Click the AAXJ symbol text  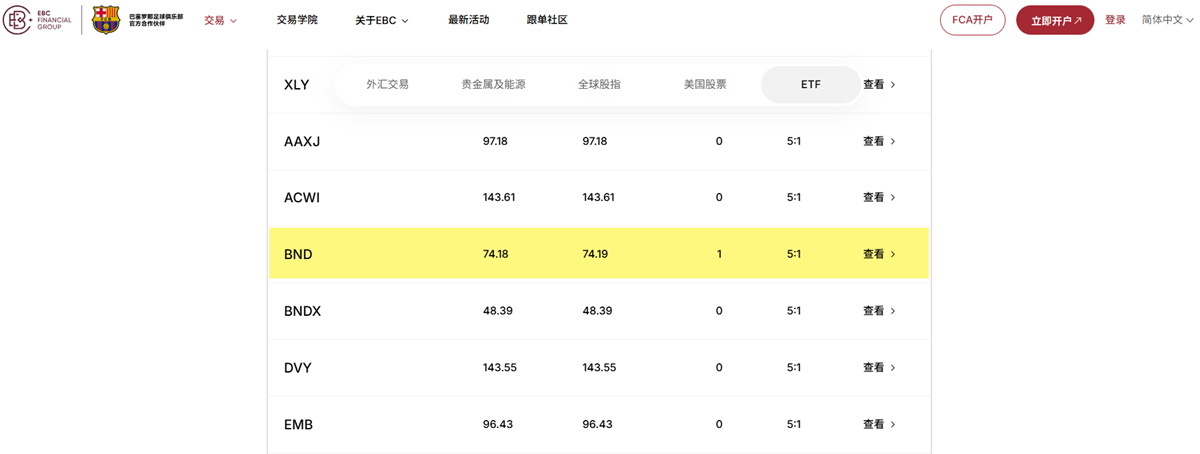click(302, 141)
